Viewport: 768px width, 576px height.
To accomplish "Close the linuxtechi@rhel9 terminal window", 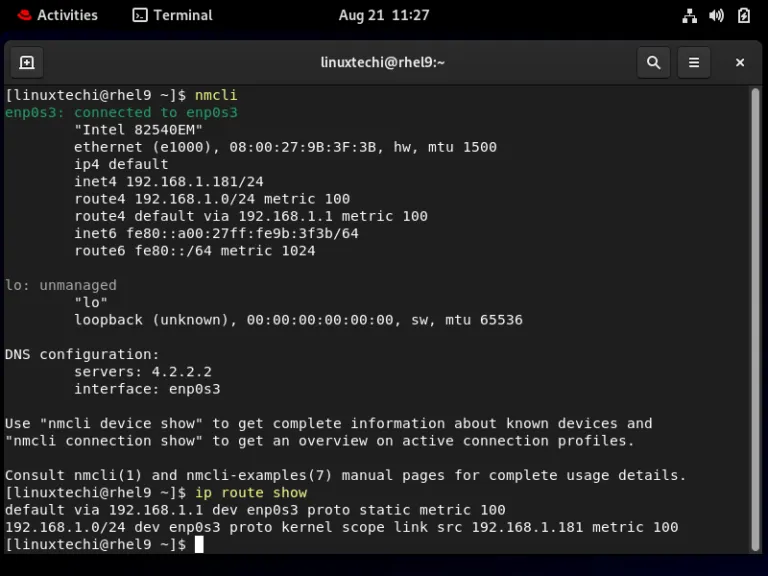I will tap(740, 63).
